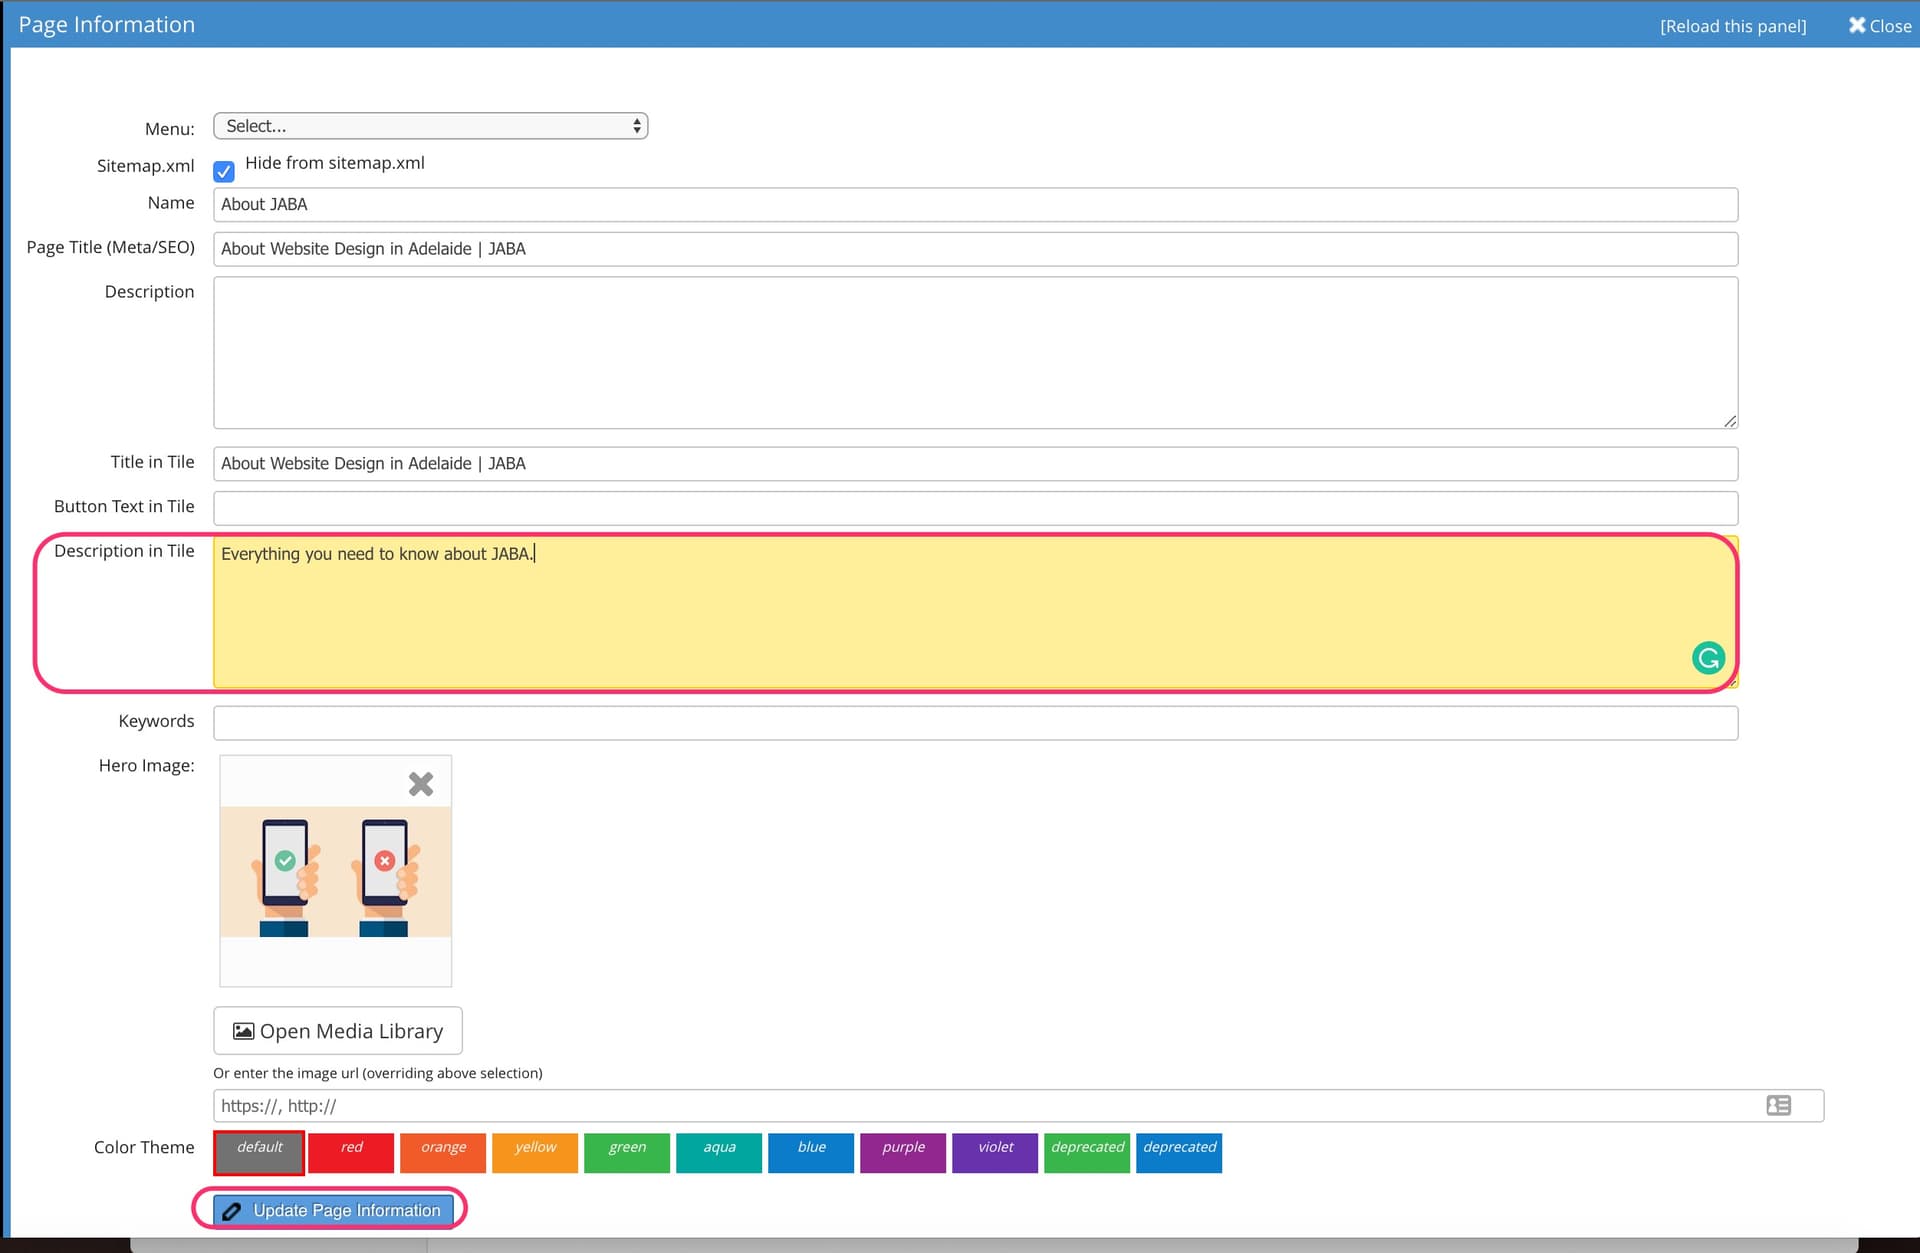Select the green deprecated color theme

tap(1087, 1153)
